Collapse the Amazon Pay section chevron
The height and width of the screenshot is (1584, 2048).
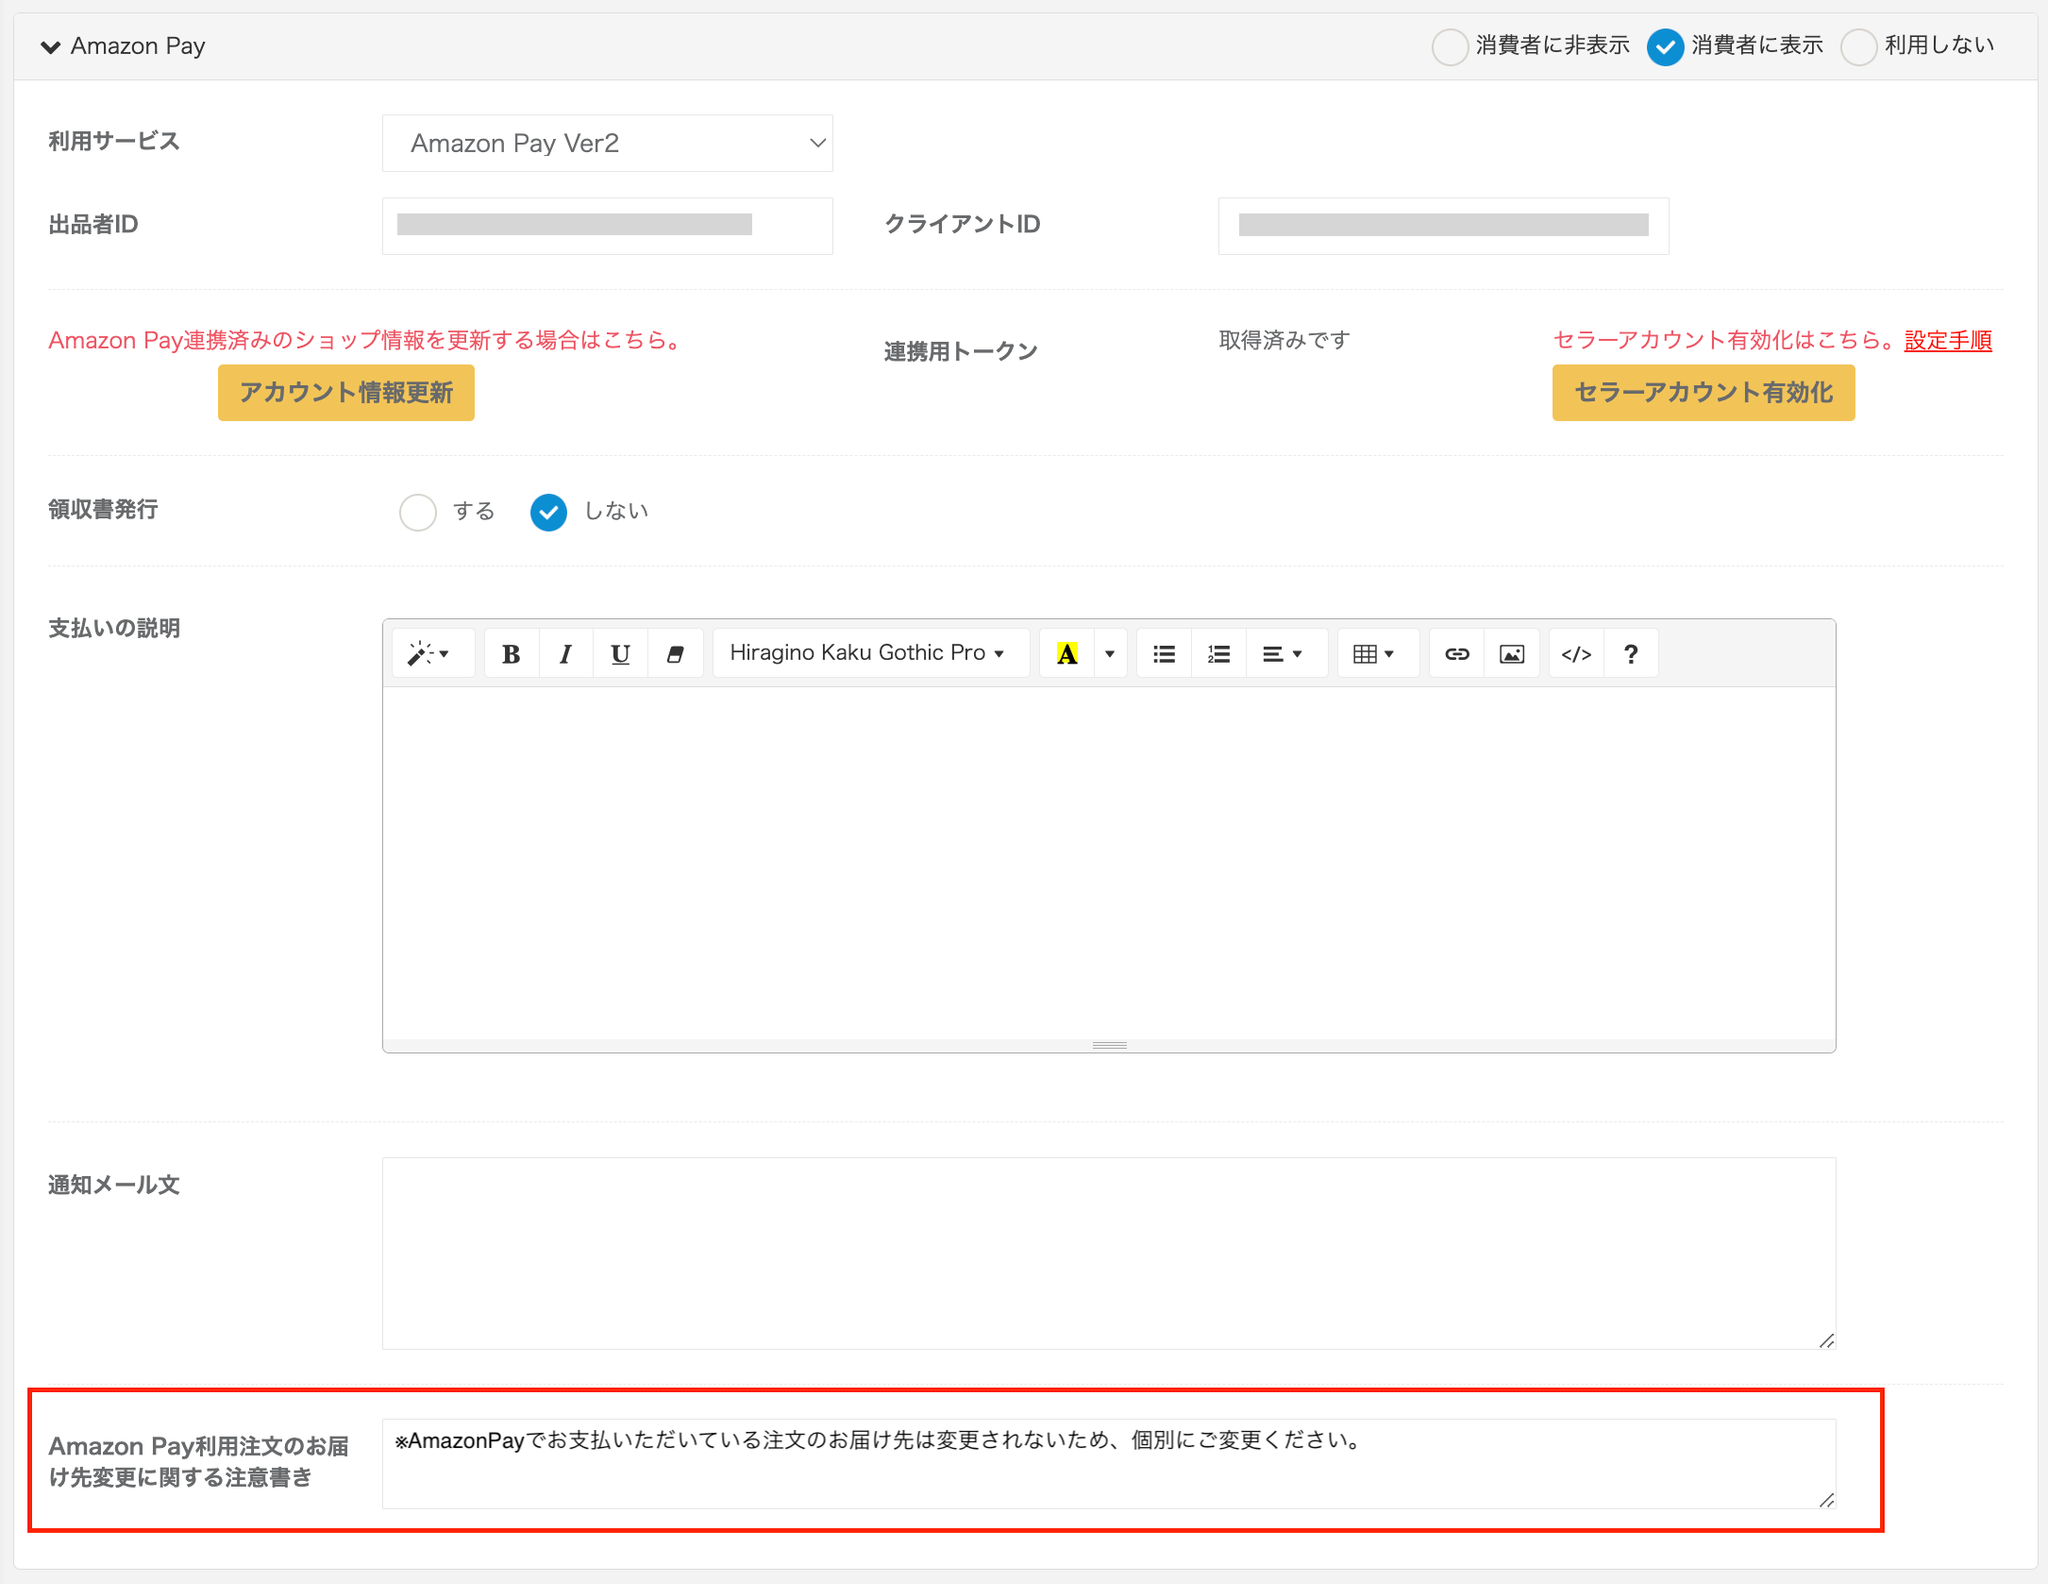50,47
